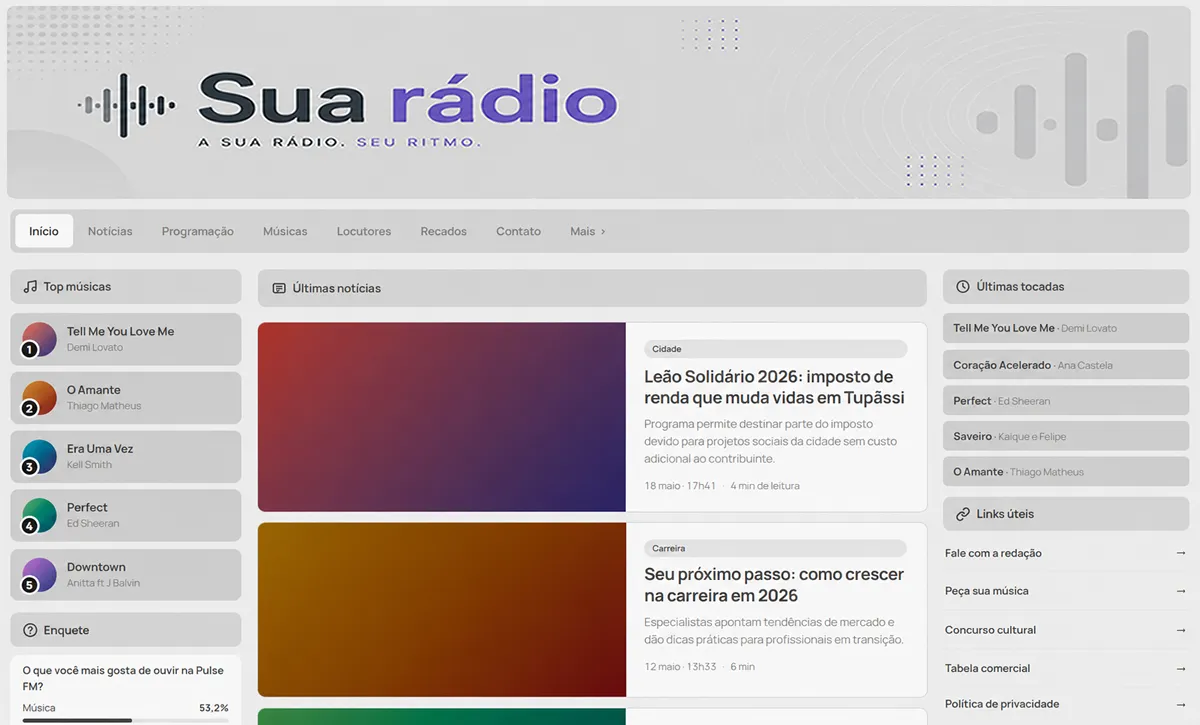The width and height of the screenshot is (1200, 725).
Task: Select Saveiro by Kaique e Felipe
Action: point(1066,436)
